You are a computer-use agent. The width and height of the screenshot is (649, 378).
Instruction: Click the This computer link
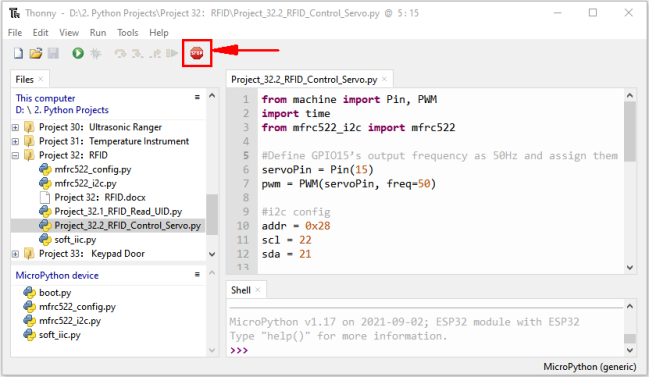(x=46, y=99)
